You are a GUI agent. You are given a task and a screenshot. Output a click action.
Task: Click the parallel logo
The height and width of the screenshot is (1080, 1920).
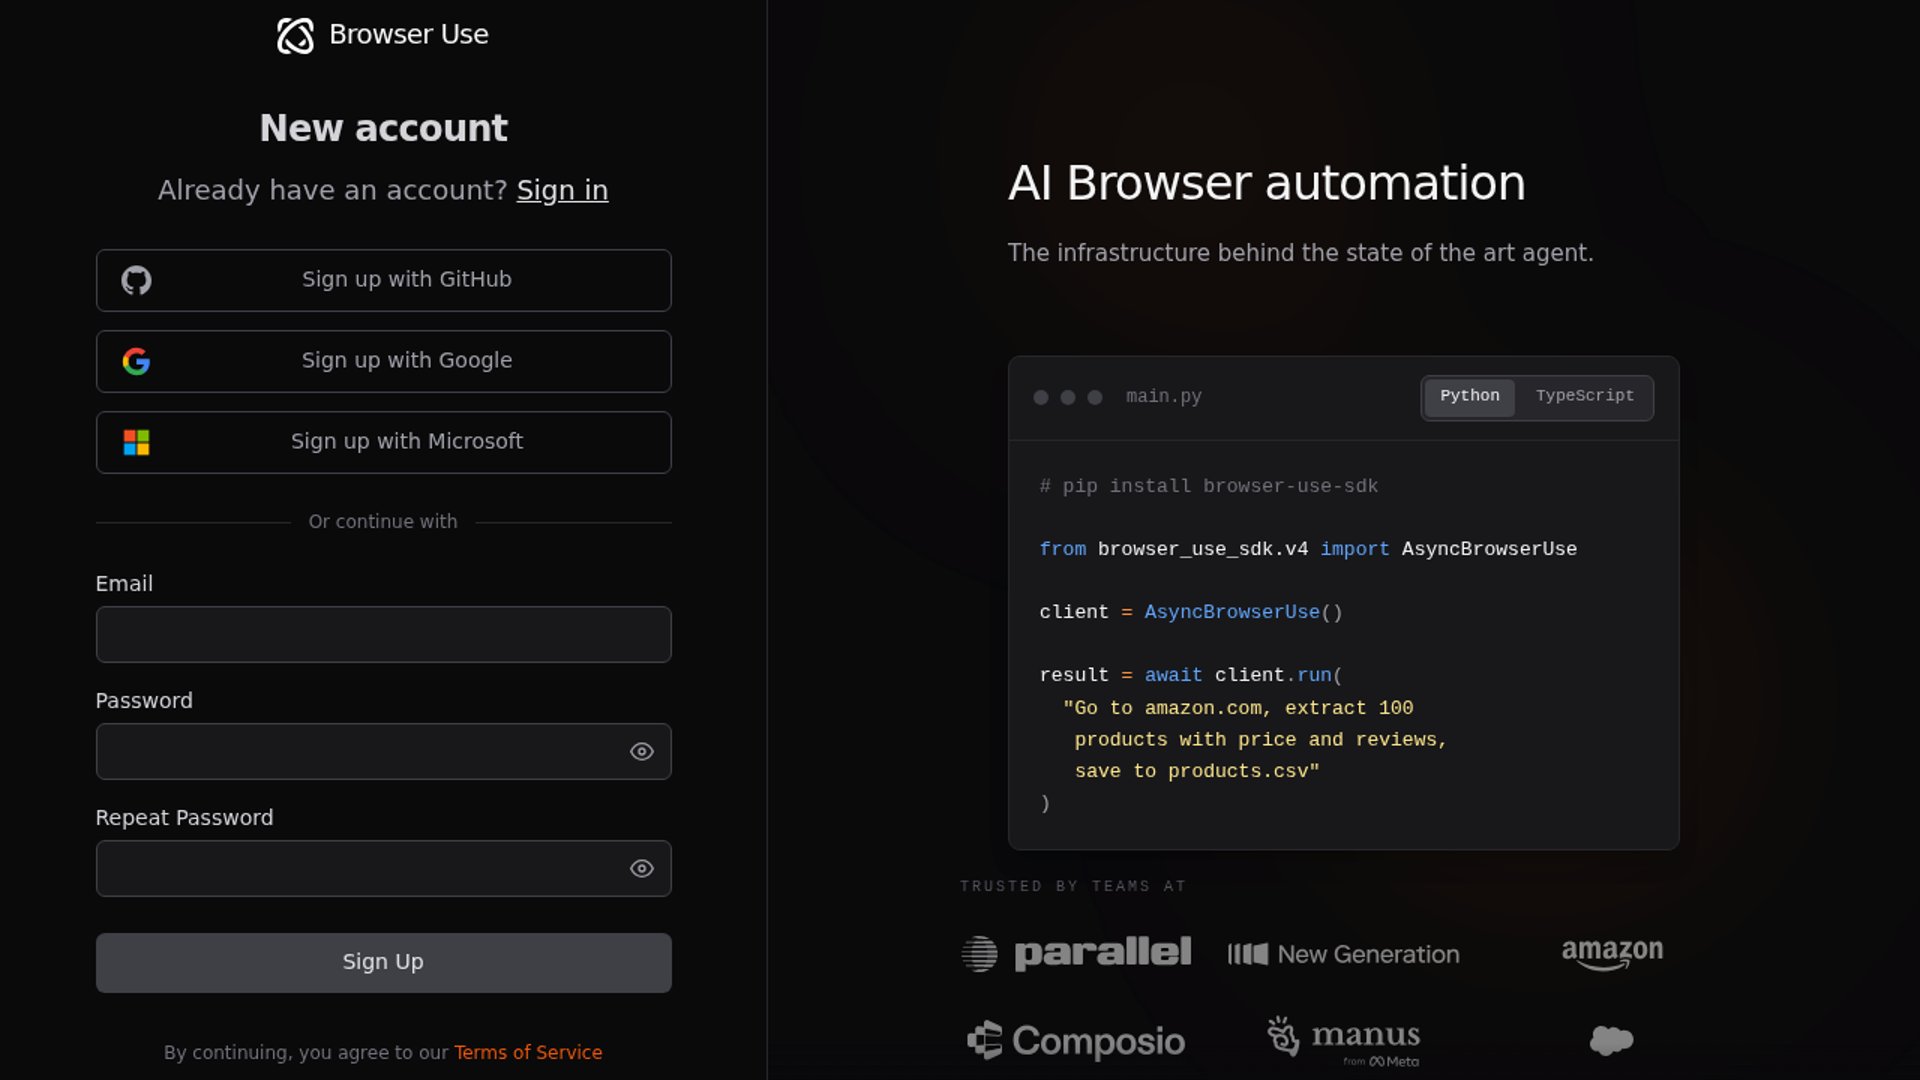(1076, 953)
